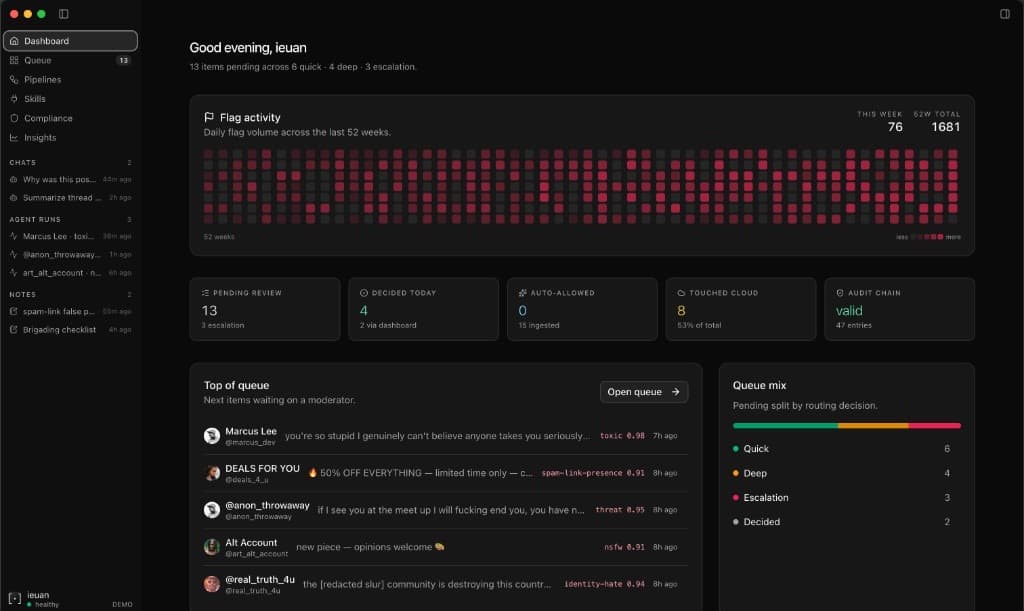Open the Dashboard nav item
Image resolution: width=1024 pixels, height=611 pixels.
(x=71, y=40)
